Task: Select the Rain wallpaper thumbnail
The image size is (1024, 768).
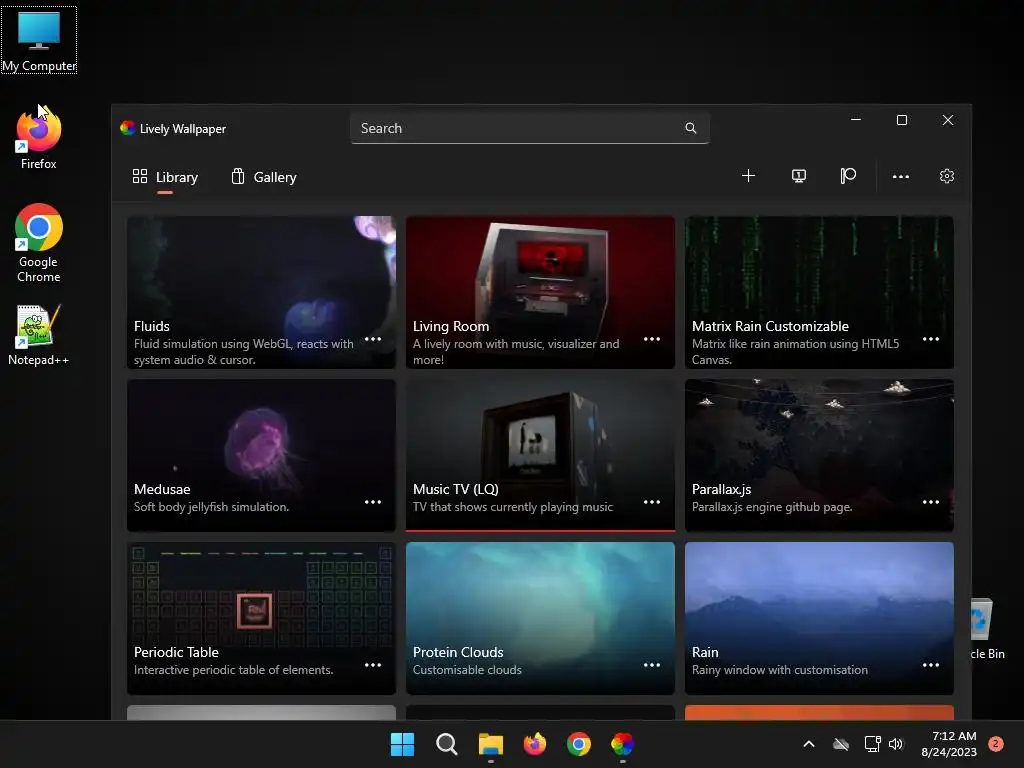Action: click(x=819, y=618)
